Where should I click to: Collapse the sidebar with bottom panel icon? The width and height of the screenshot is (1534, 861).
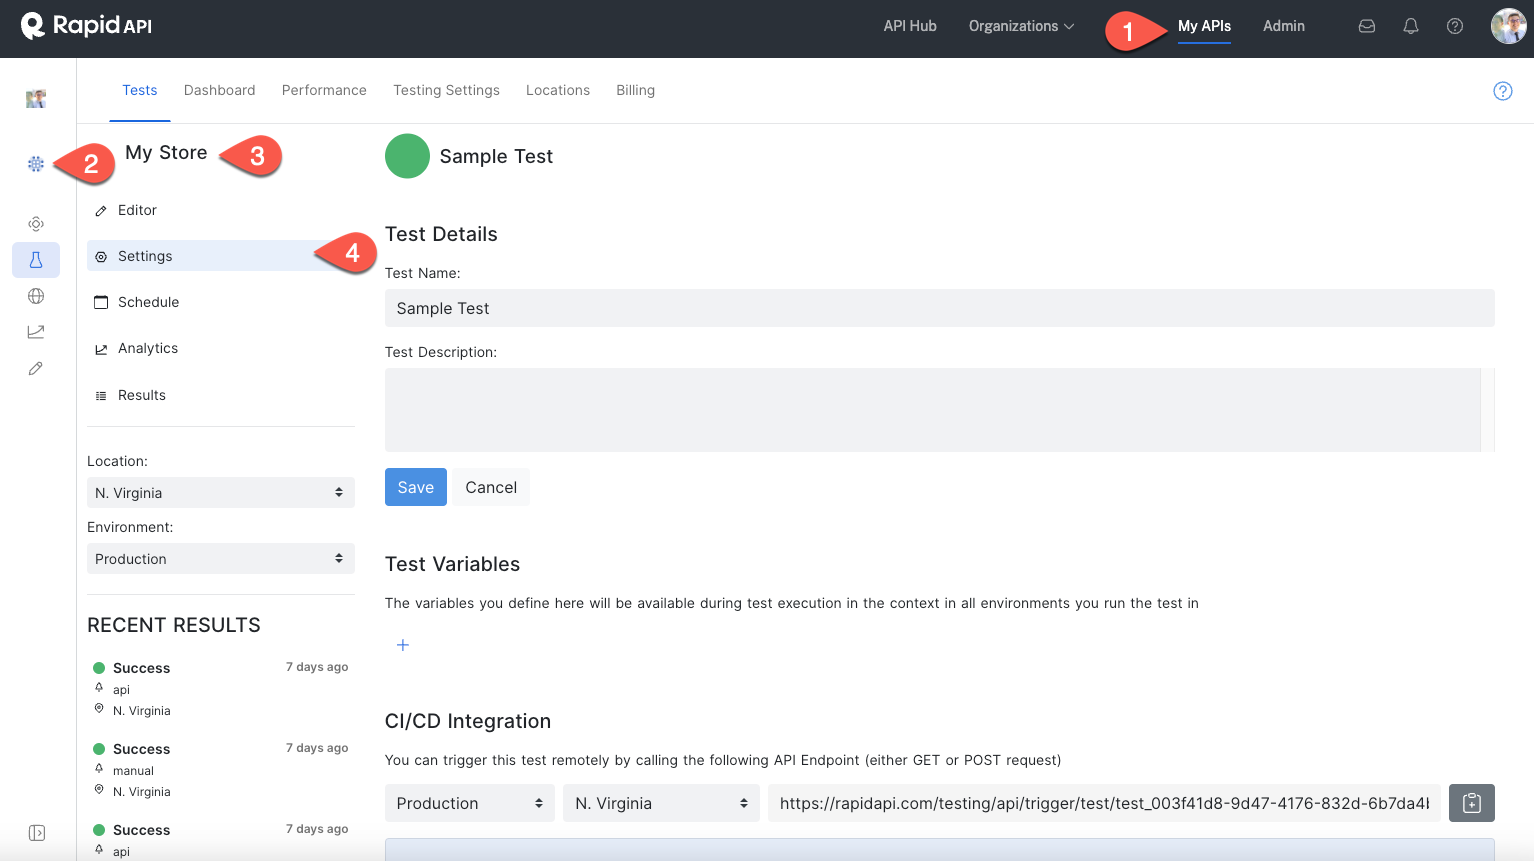(x=37, y=833)
